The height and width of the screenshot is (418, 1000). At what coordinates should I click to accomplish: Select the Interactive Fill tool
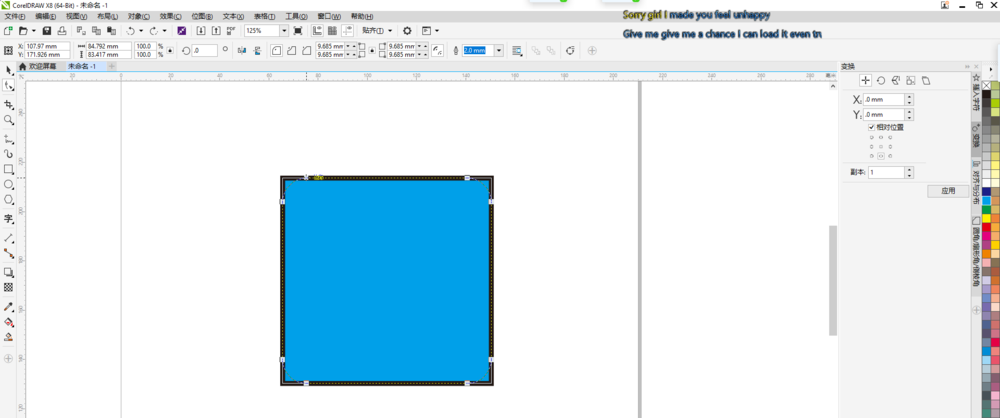point(8,322)
